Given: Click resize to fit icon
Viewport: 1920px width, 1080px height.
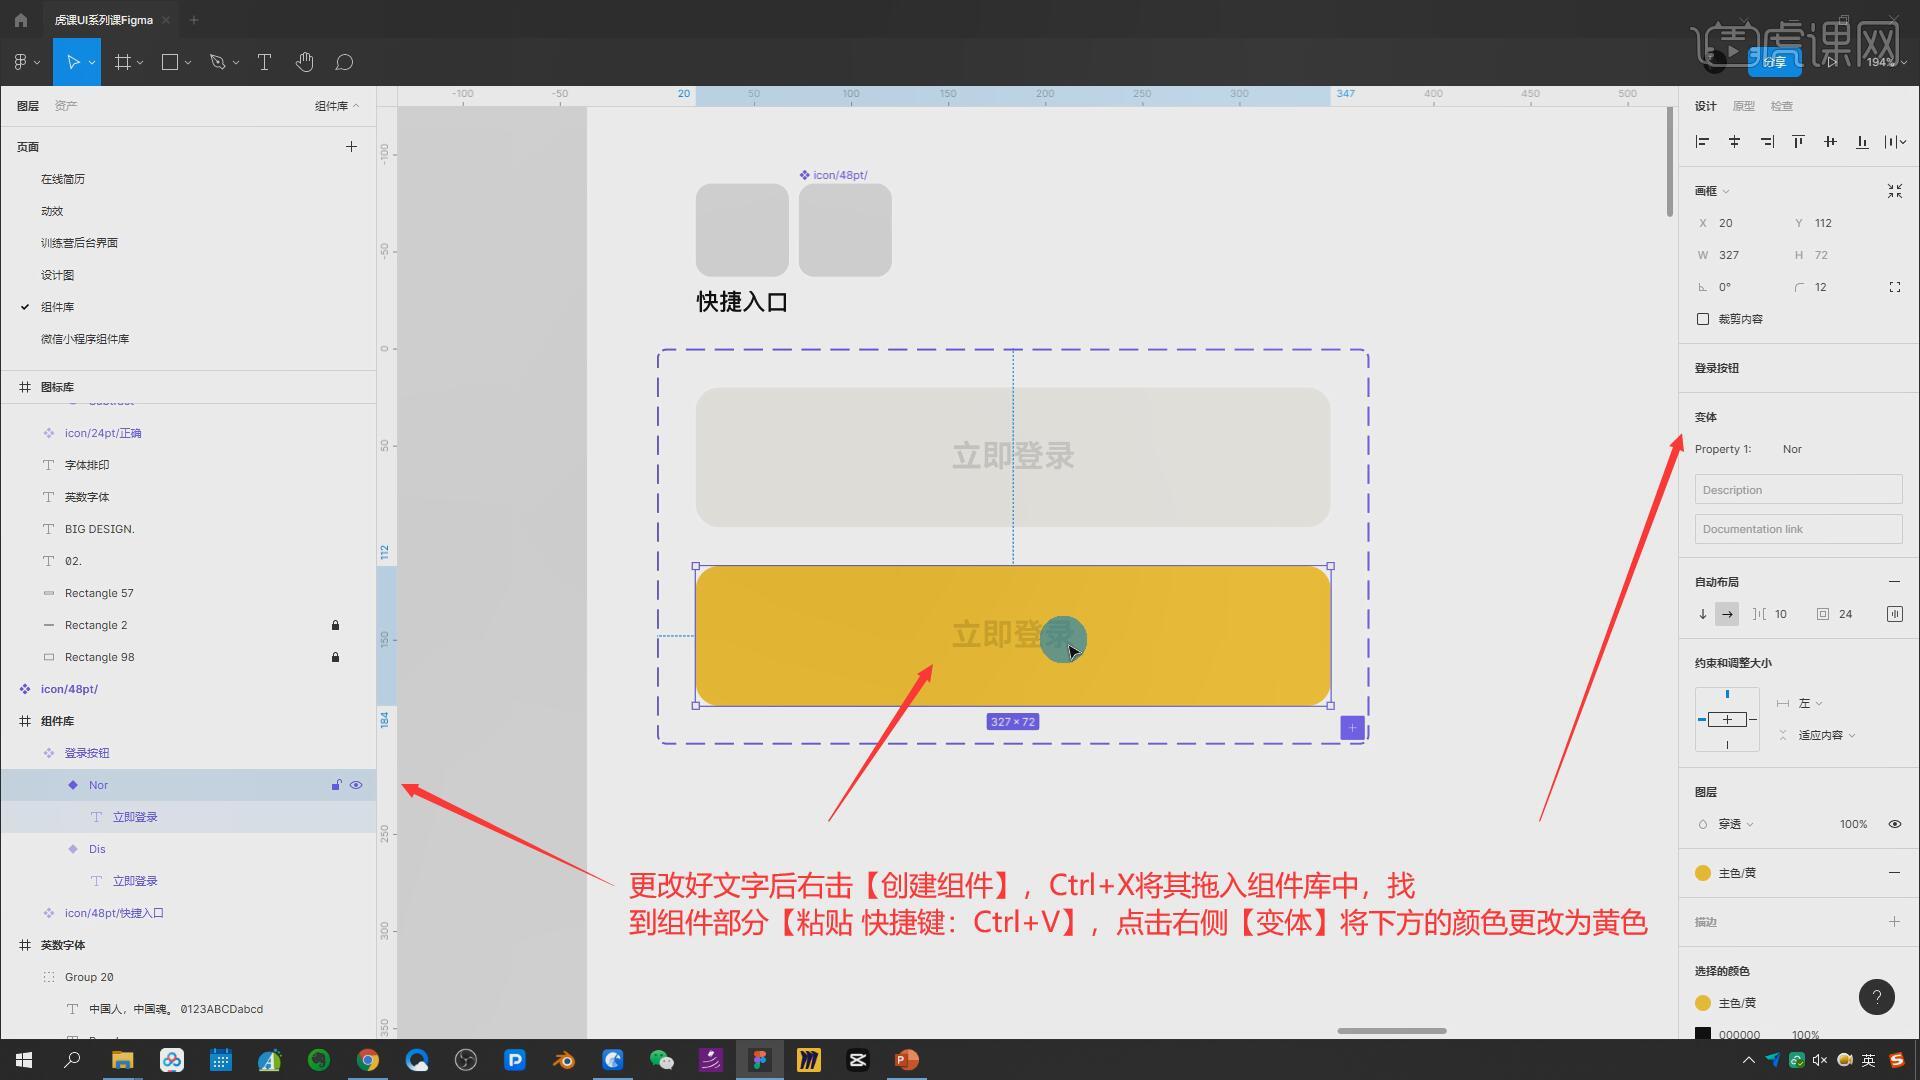Looking at the screenshot, I should point(1894,191).
